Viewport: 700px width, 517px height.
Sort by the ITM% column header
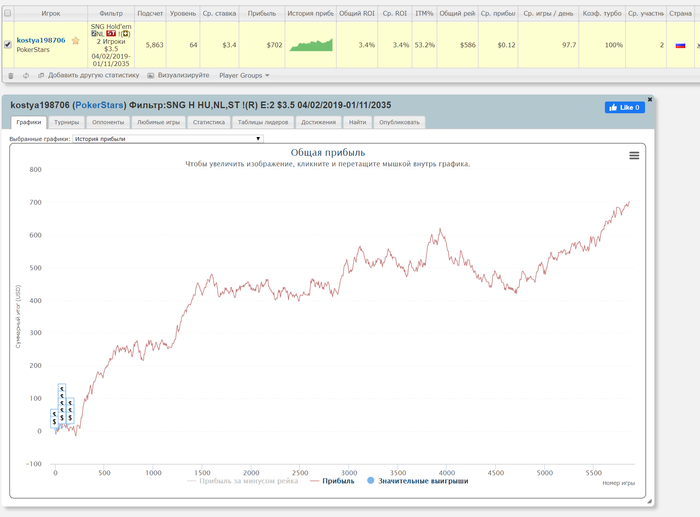coord(424,13)
